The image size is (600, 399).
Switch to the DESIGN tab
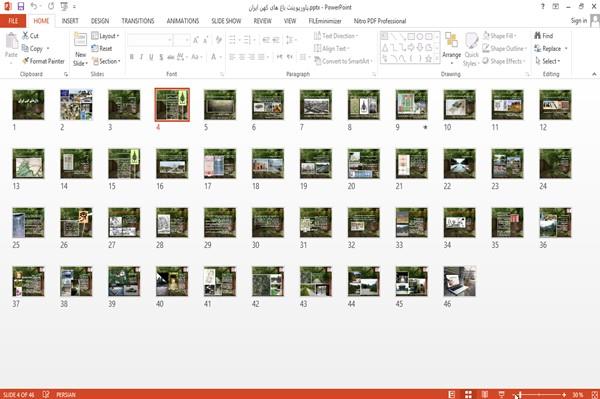pyautogui.click(x=100, y=21)
